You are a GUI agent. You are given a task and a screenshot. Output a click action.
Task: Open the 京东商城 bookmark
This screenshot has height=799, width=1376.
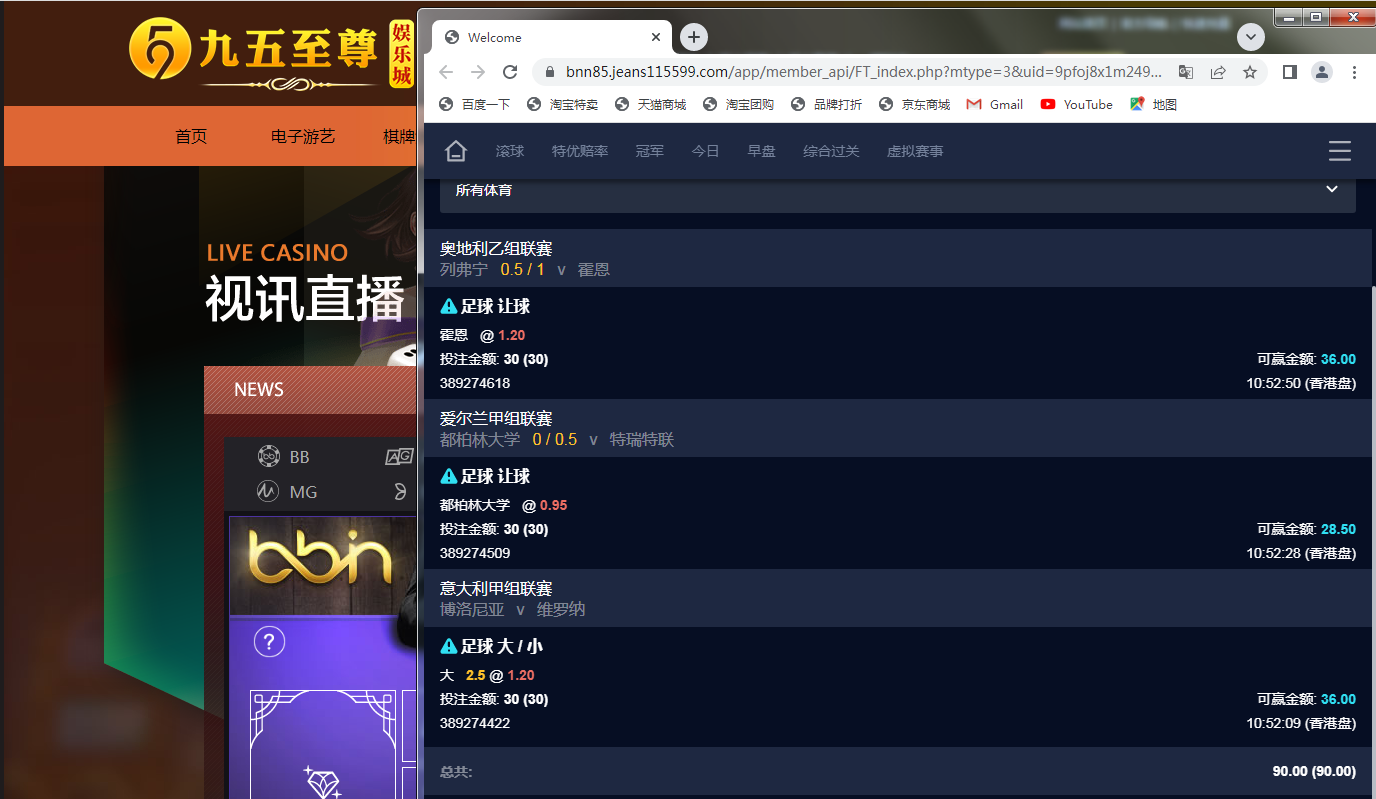[915, 104]
